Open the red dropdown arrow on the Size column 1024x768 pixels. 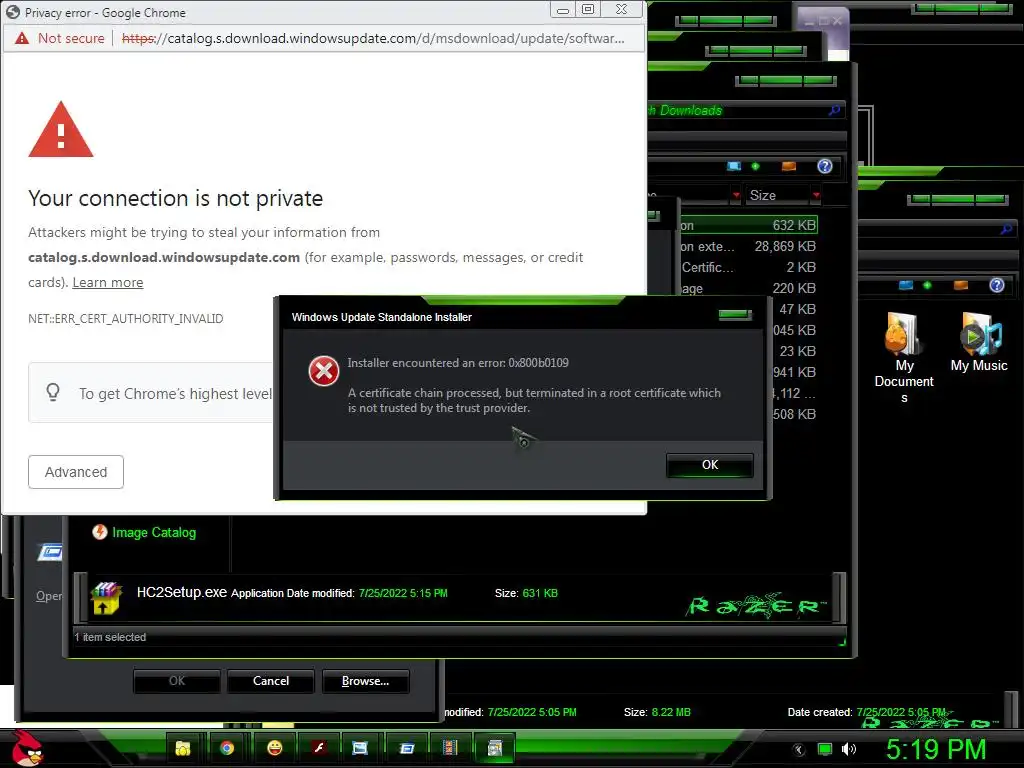(816, 195)
